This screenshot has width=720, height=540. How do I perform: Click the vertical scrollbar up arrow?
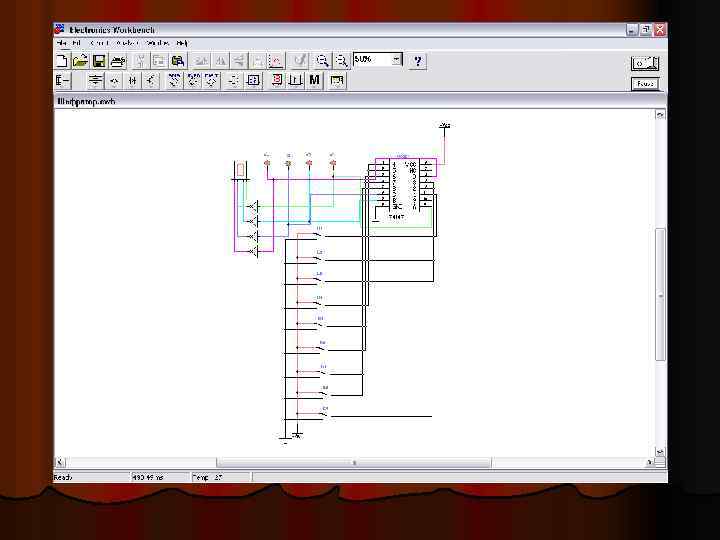tap(660, 115)
